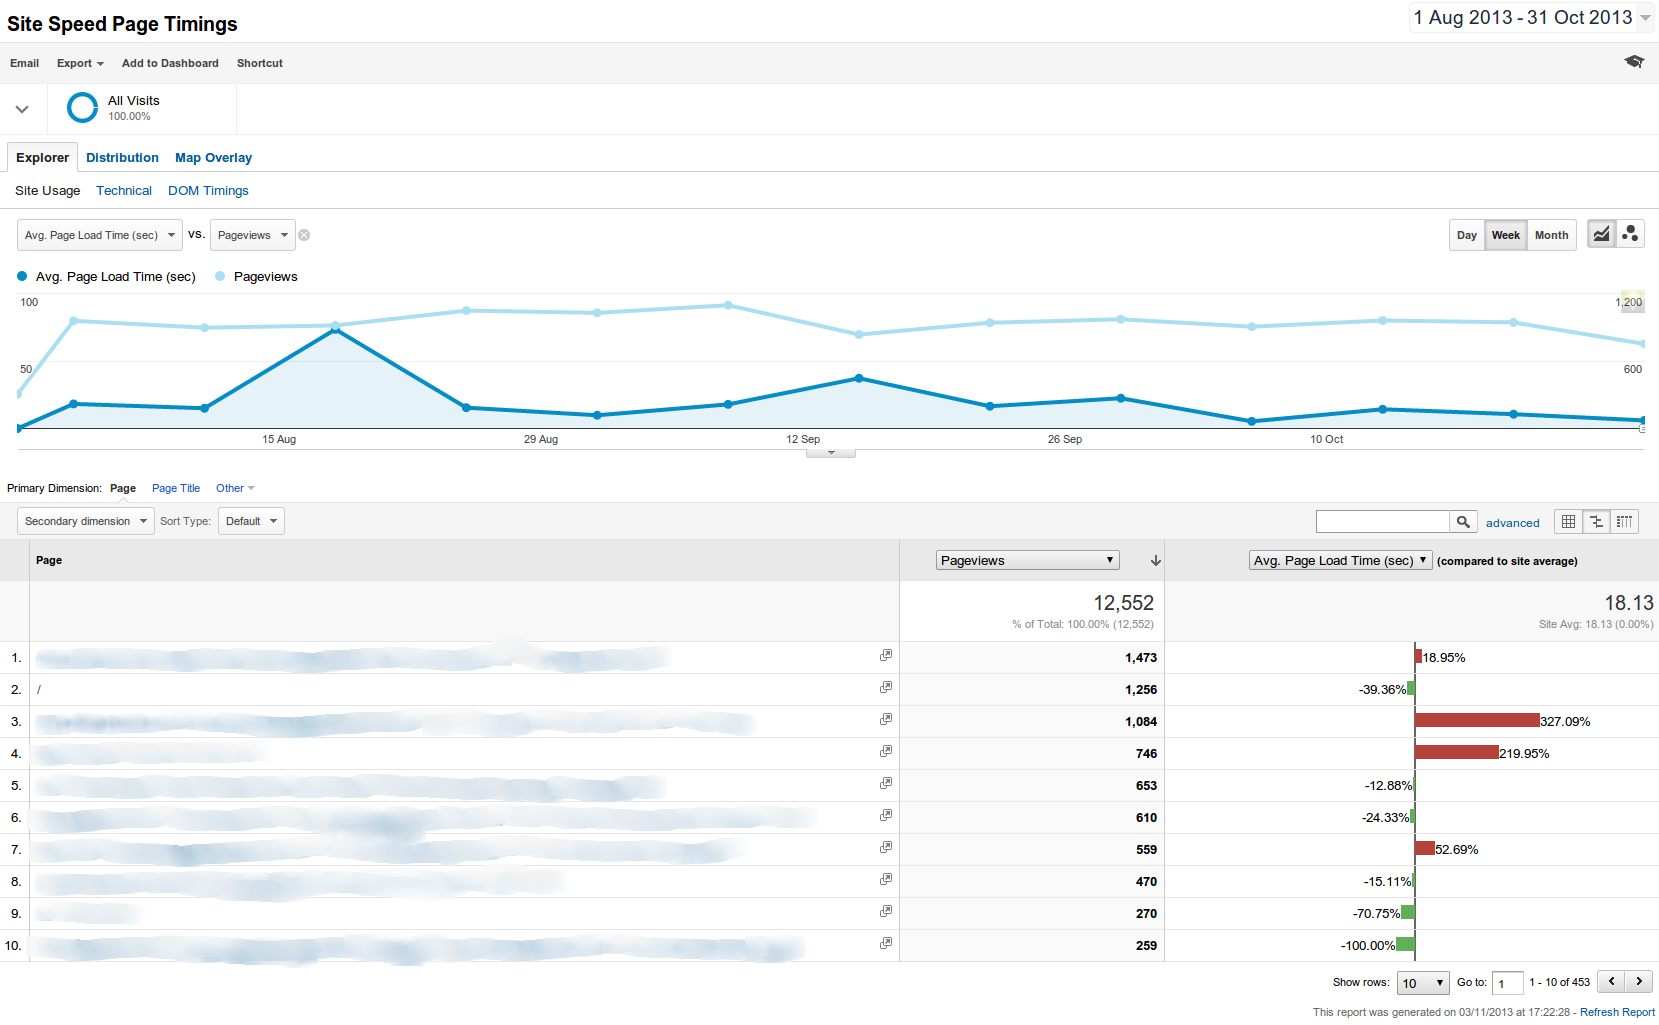Switch to the Distribution tab

pos(122,157)
